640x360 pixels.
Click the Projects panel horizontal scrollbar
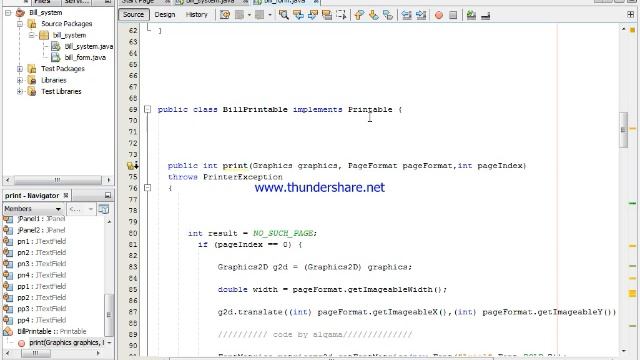58,180
